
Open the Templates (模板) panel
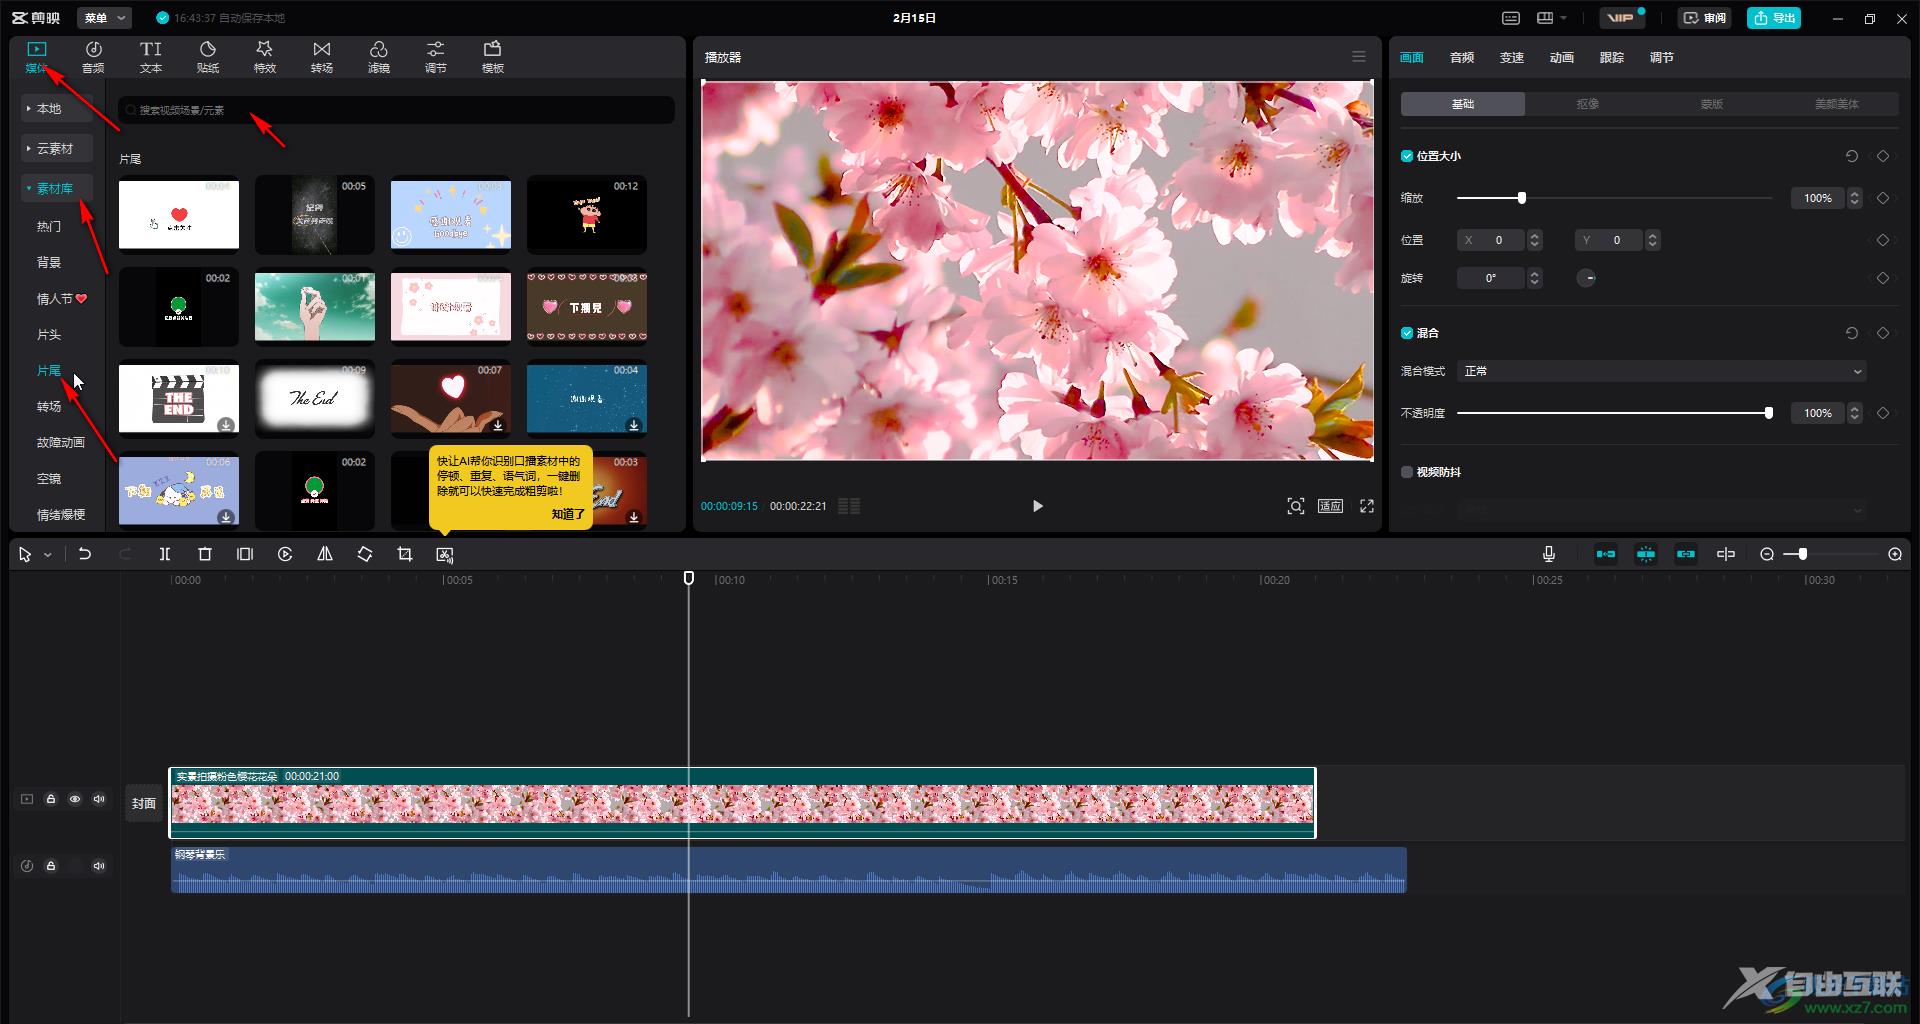(x=493, y=57)
